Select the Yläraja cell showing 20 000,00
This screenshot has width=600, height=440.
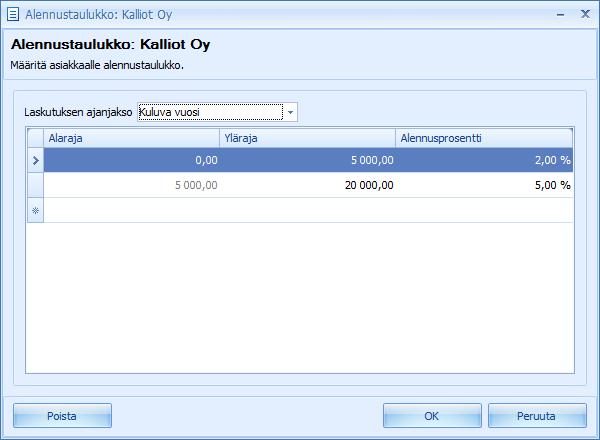point(307,185)
